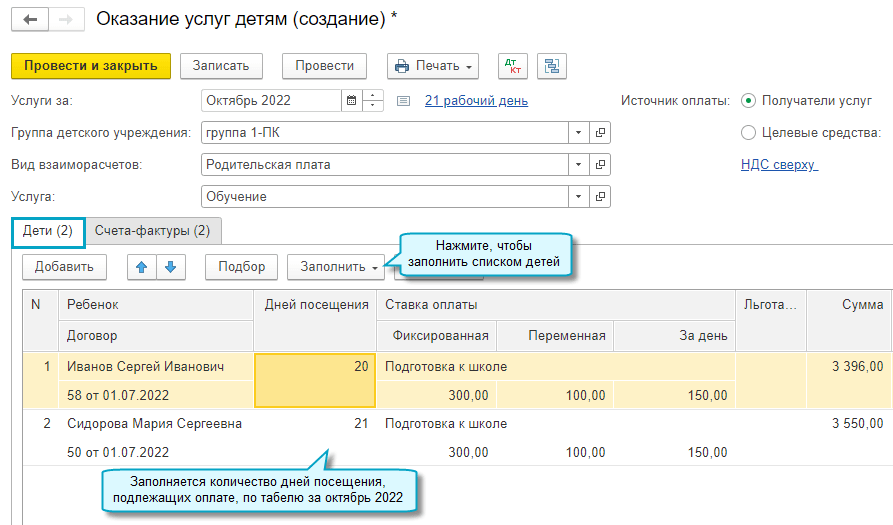Open the Печать dropdown menu
The height and width of the screenshot is (525, 893).
pos(433,66)
